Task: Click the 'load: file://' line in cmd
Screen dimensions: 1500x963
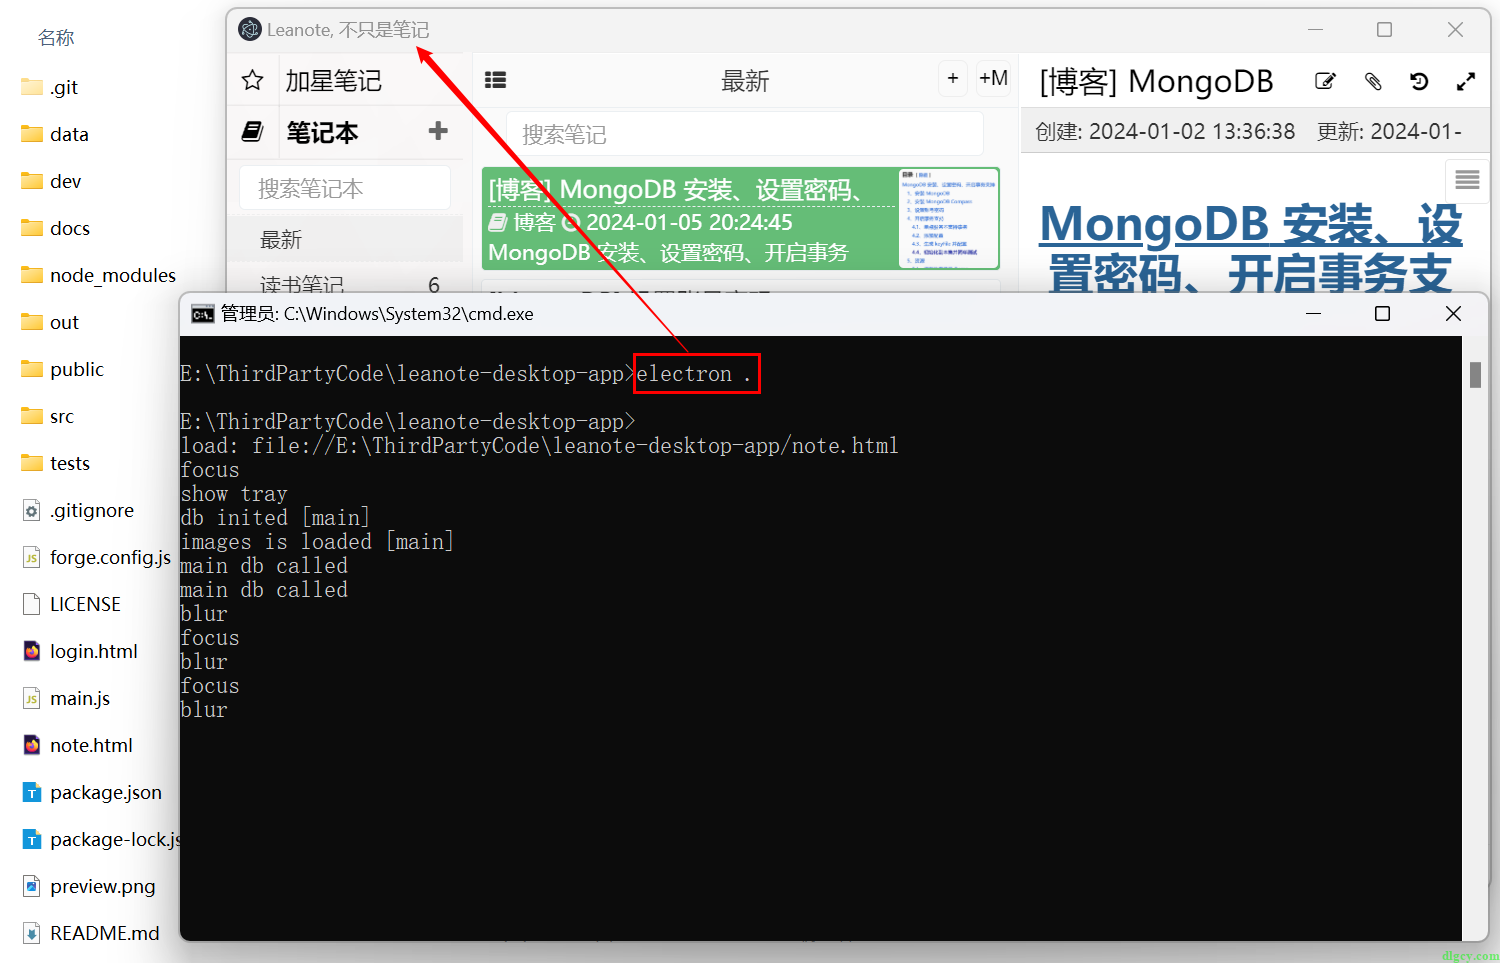Action: 539,446
